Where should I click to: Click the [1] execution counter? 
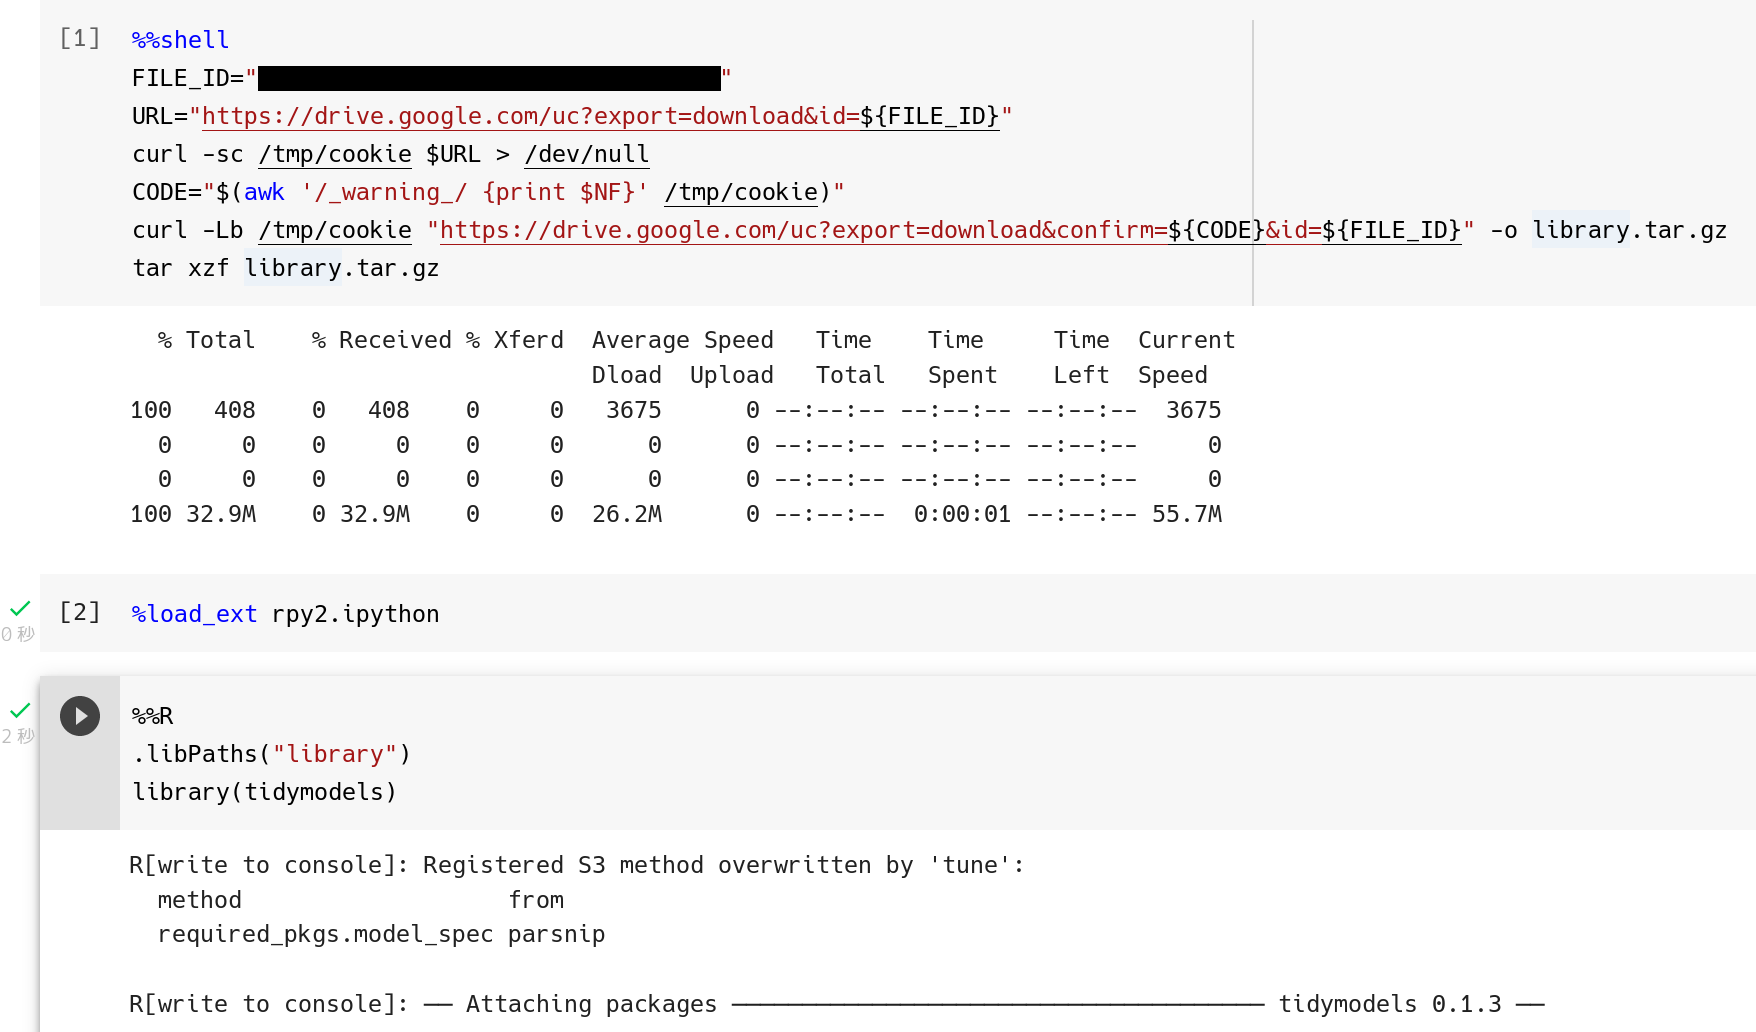[x=80, y=38]
